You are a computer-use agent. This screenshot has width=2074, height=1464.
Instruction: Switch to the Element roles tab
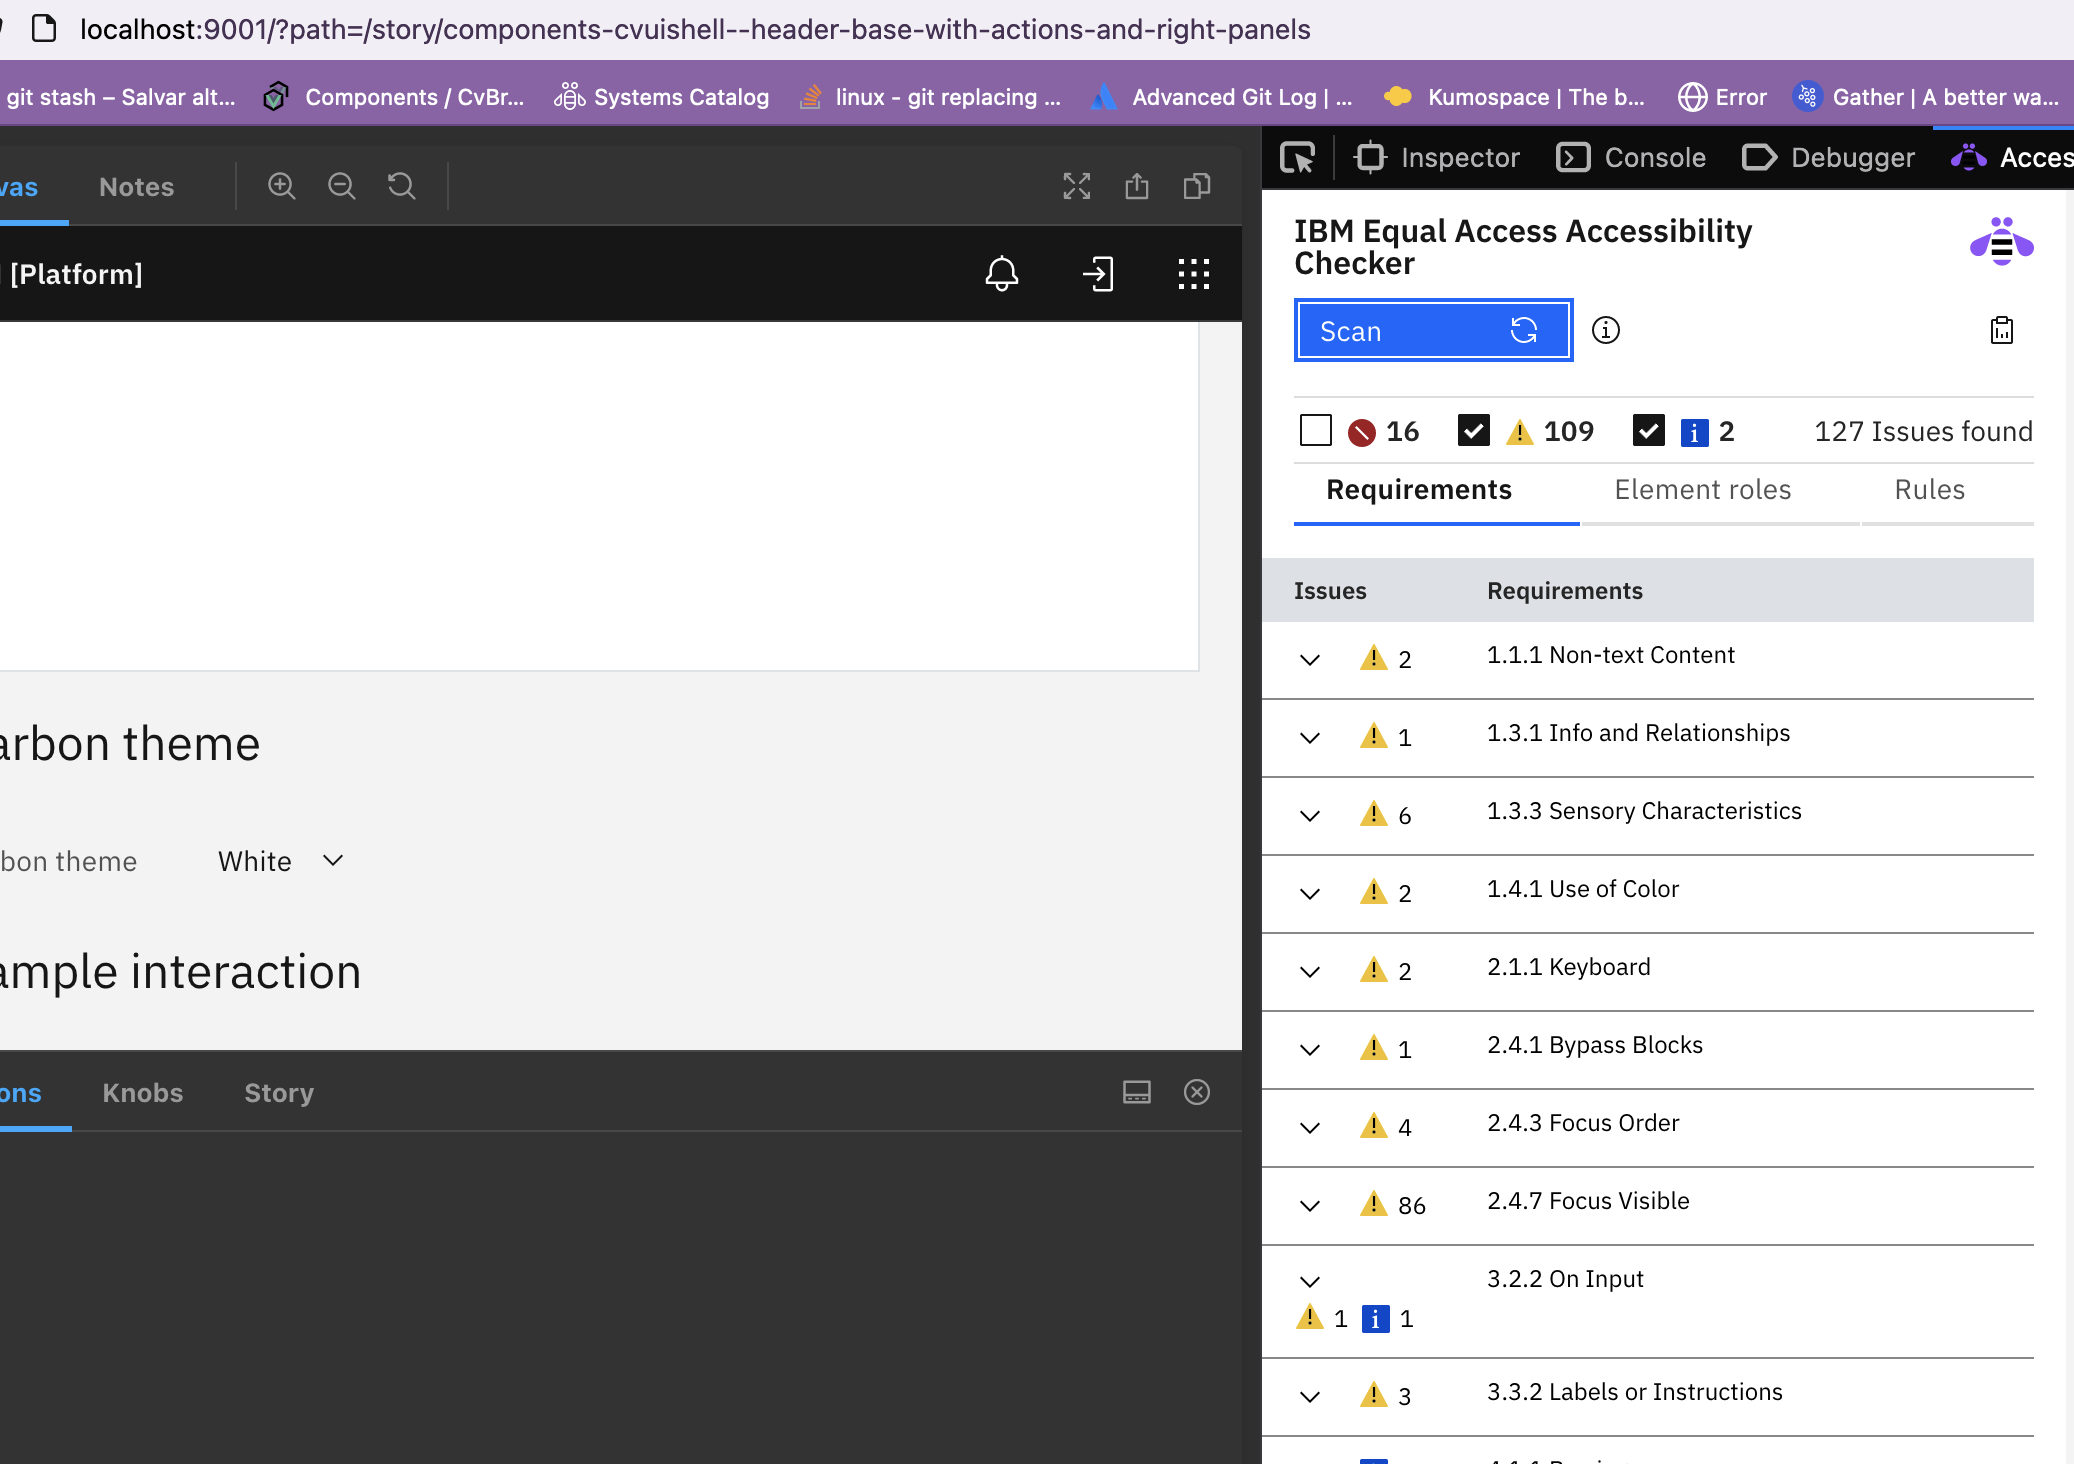[x=1702, y=490]
